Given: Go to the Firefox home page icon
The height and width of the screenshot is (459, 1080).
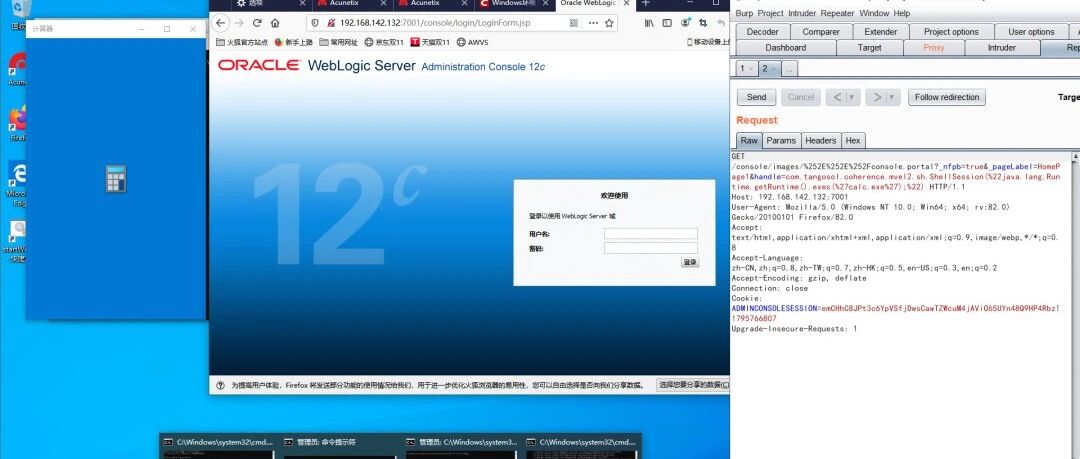Looking at the screenshot, I should point(275,23).
